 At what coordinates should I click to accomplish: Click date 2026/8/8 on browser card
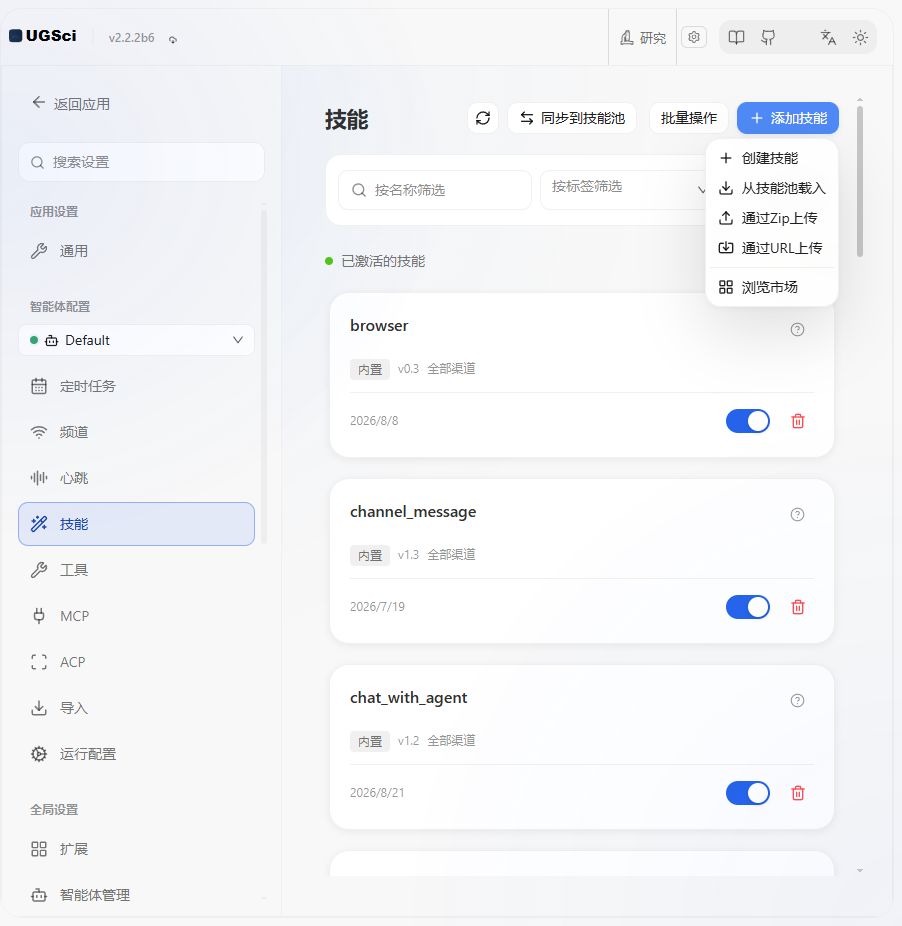(x=374, y=420)
